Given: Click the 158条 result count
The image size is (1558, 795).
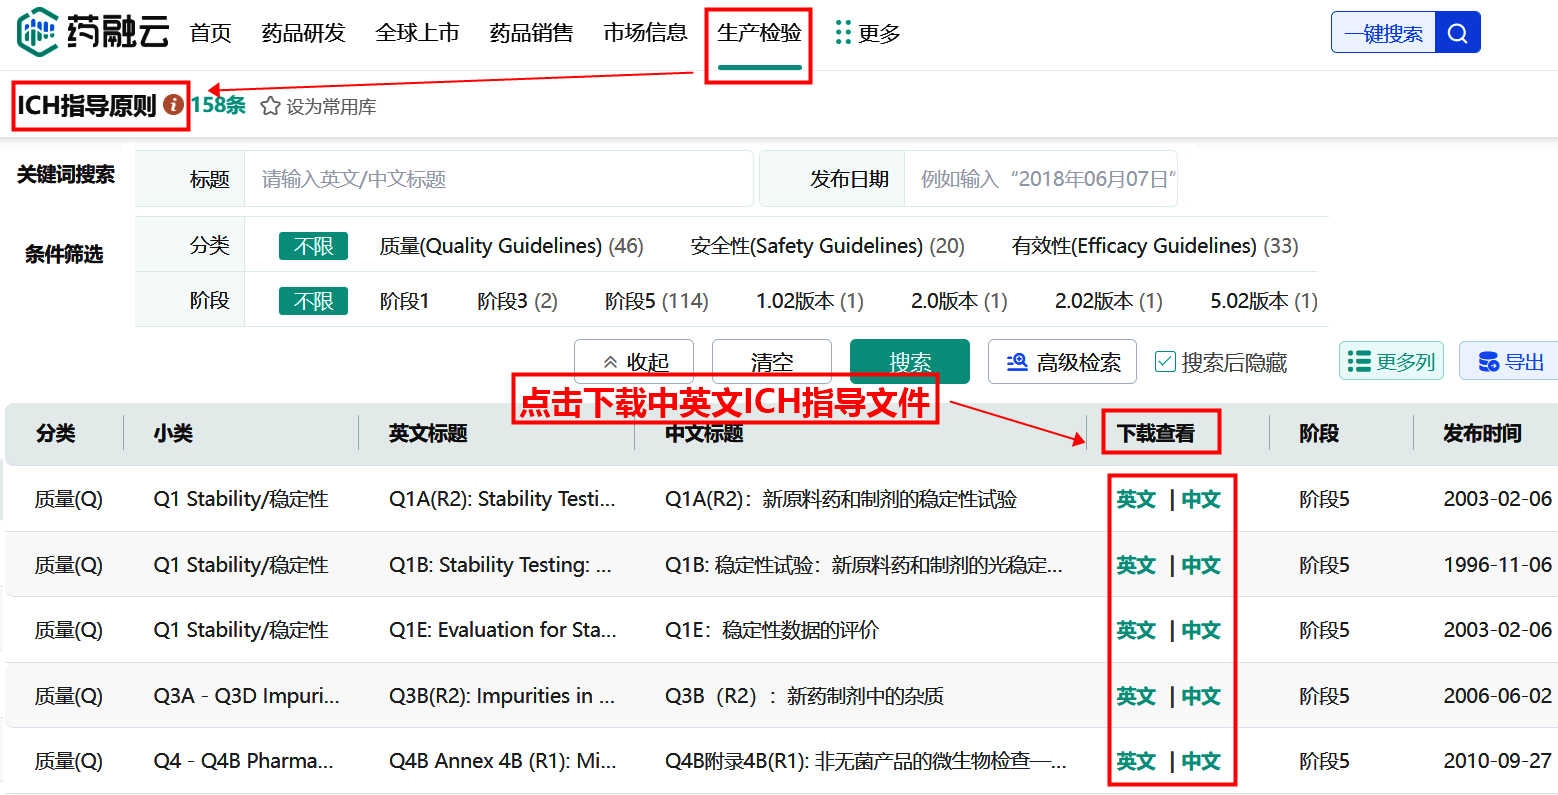Looking at the screenshot, I should tap(218, 105).
